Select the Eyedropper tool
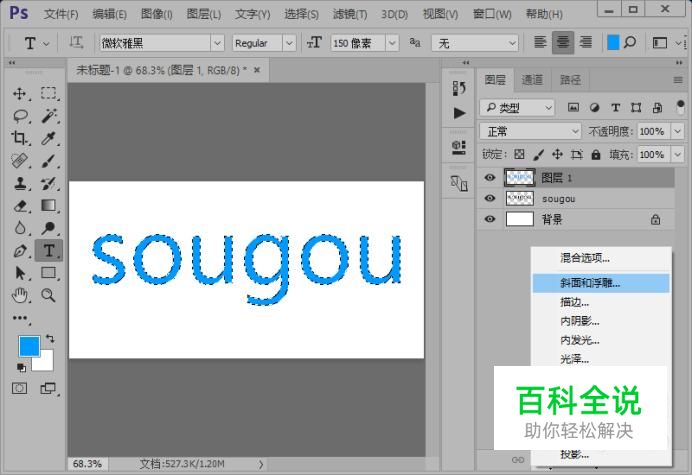 [x=49, y=138]
